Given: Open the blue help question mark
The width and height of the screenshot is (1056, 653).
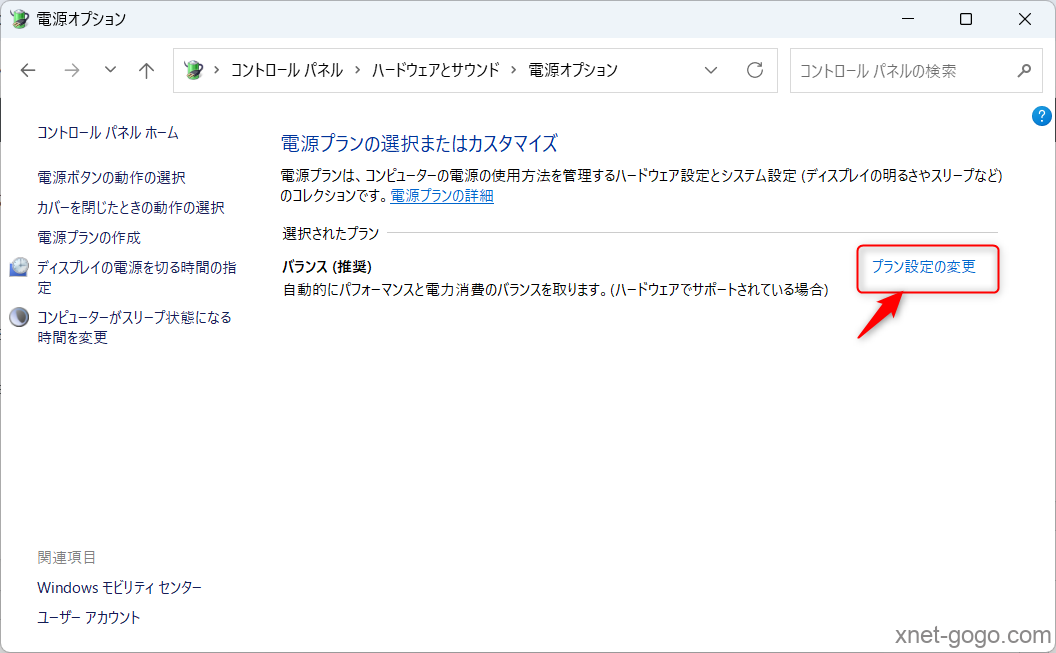Looking at the screenshot, I should point(1041,116).
